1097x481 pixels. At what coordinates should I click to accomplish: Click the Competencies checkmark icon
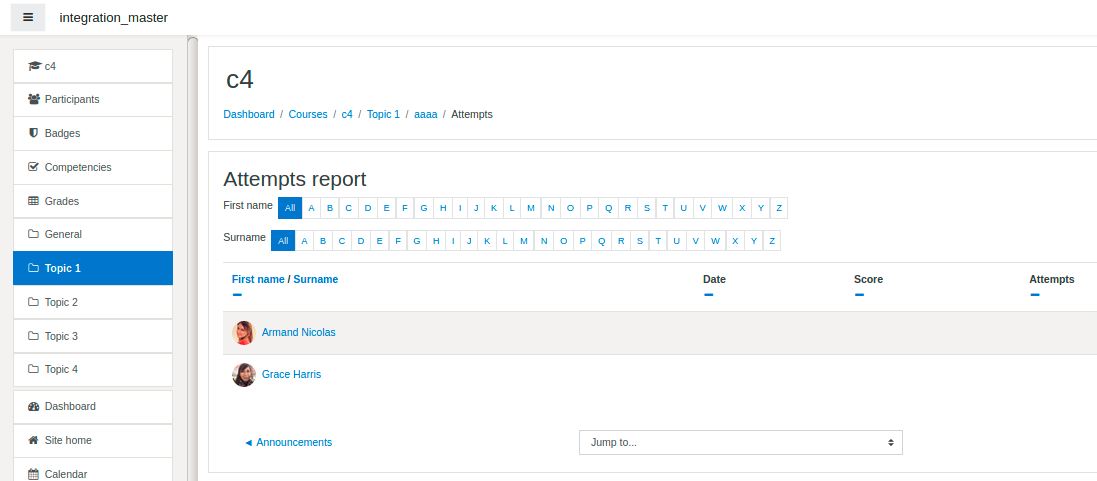click(x=34, y=167)
